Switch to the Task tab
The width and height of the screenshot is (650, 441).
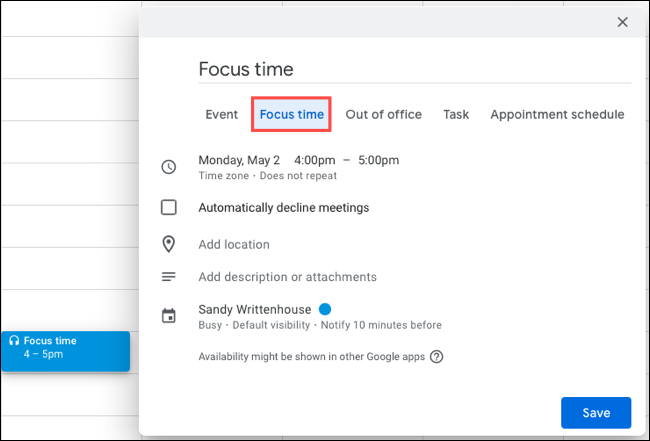(x=456, y=115)
